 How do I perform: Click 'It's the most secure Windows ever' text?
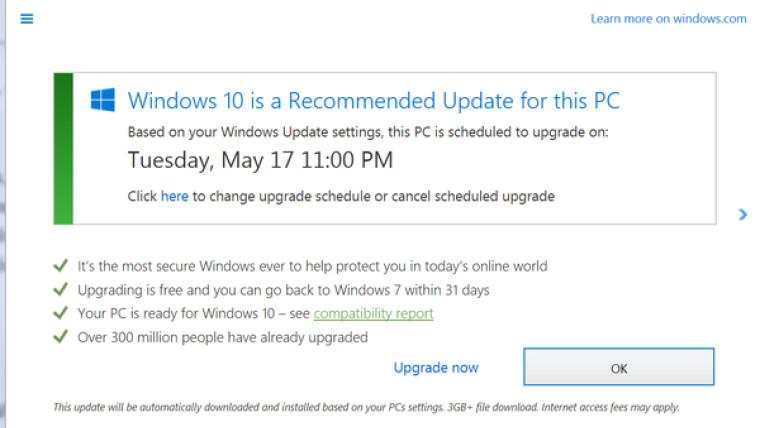tap(312, 266)
